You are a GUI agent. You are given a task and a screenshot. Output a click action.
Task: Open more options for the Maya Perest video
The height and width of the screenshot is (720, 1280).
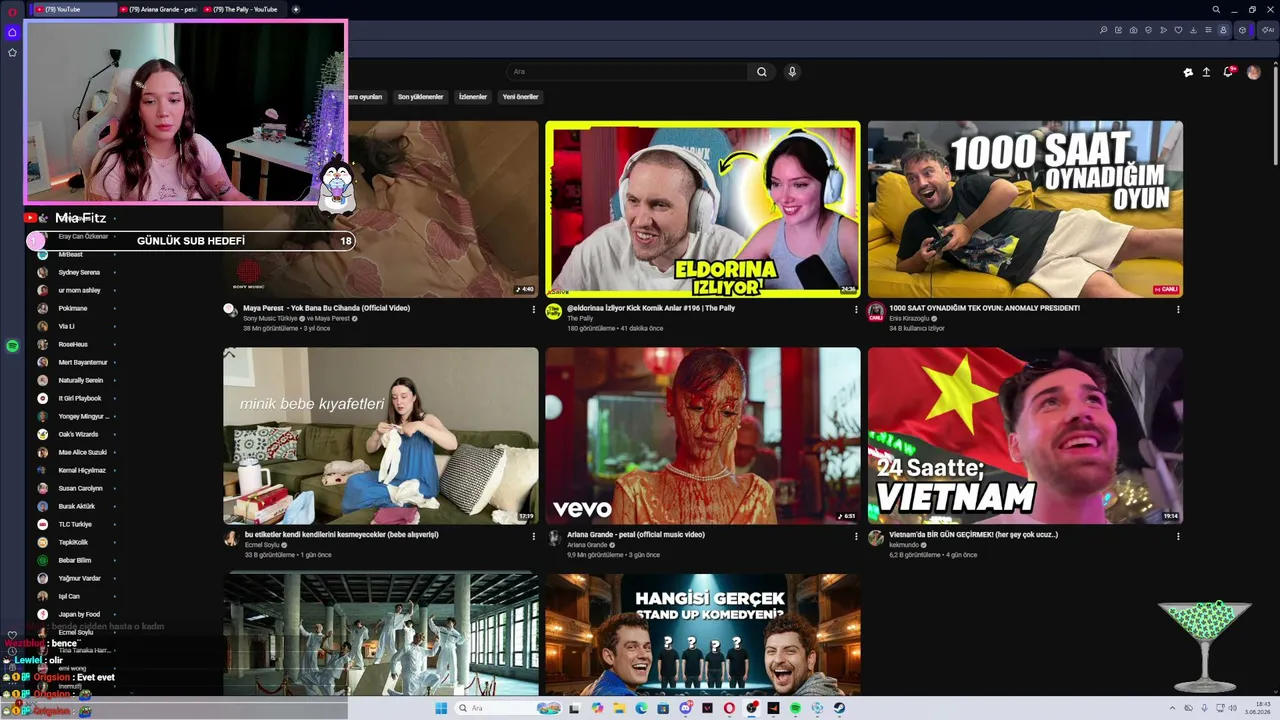tap(534, 310)
